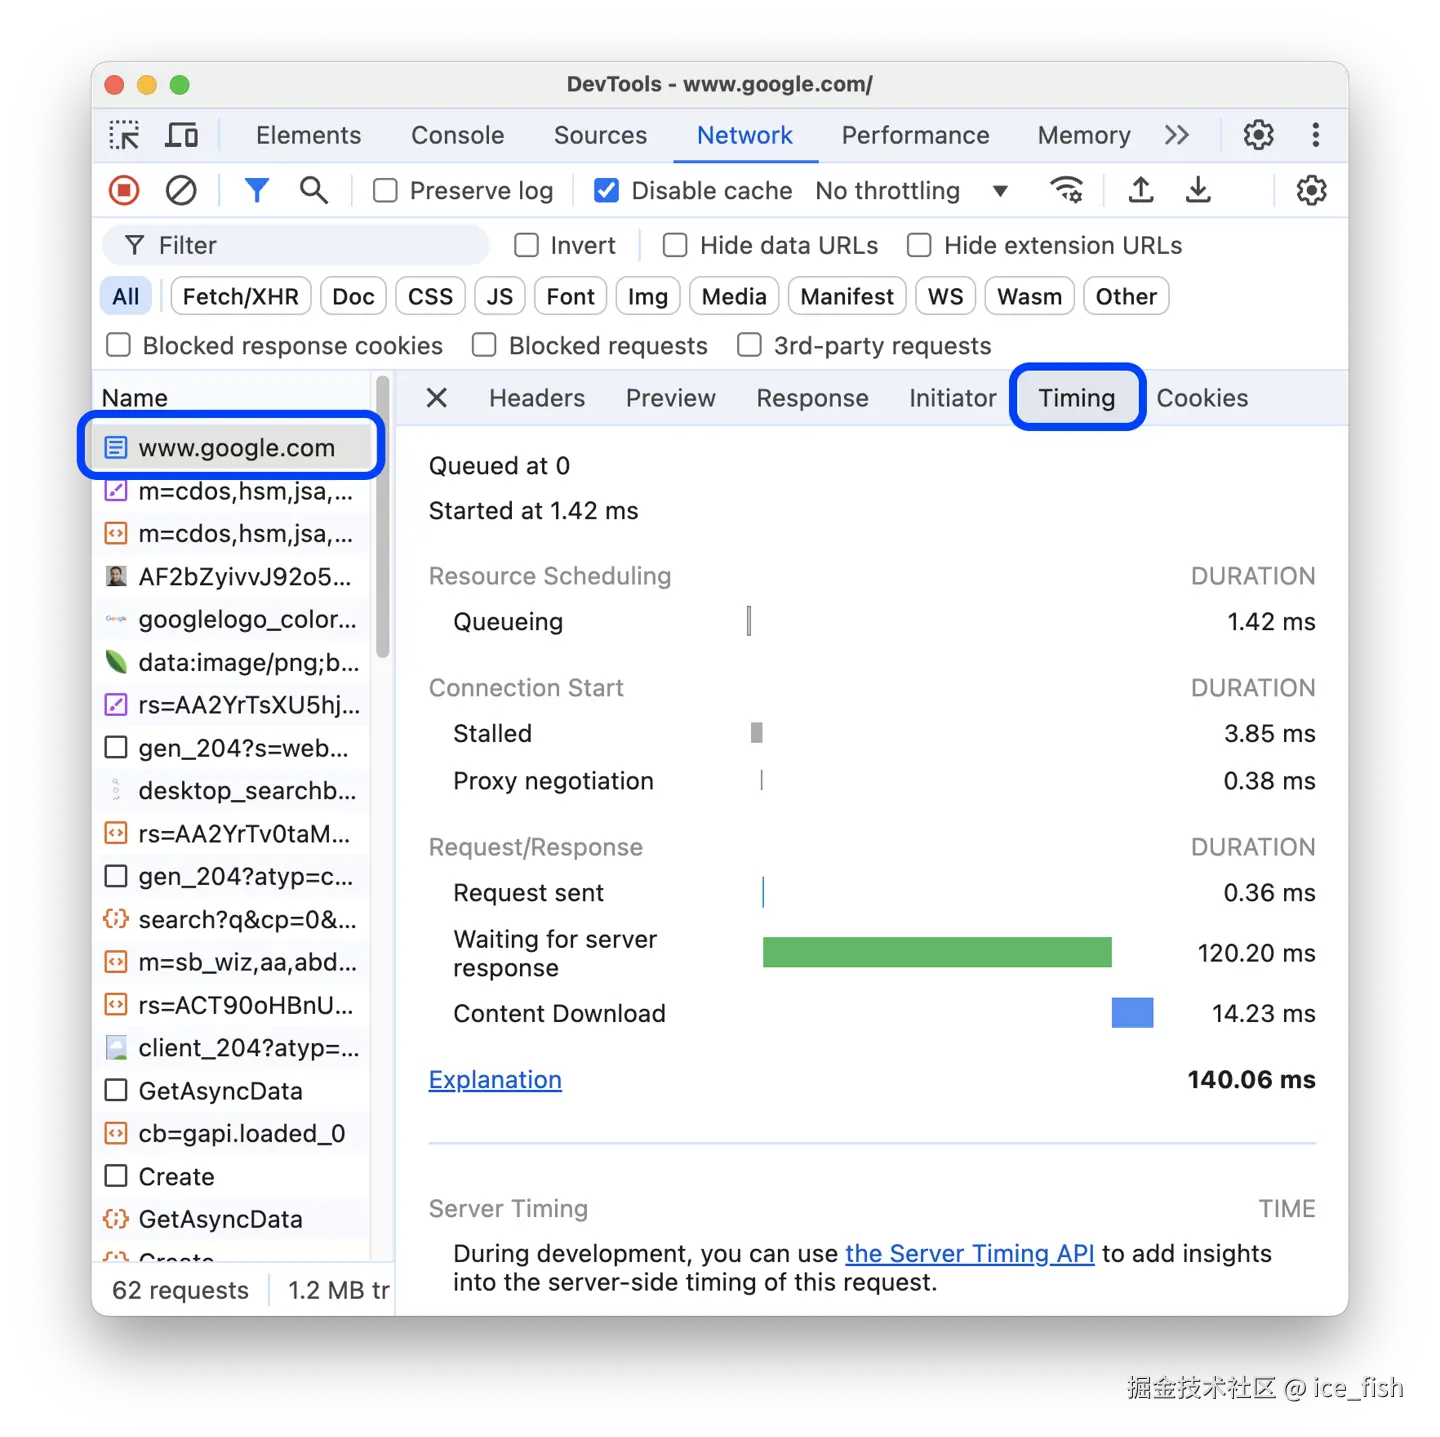This screenshot has width=1440, height=1437.
Task: Select the search?q&cp=0 request
Action: 231,920
